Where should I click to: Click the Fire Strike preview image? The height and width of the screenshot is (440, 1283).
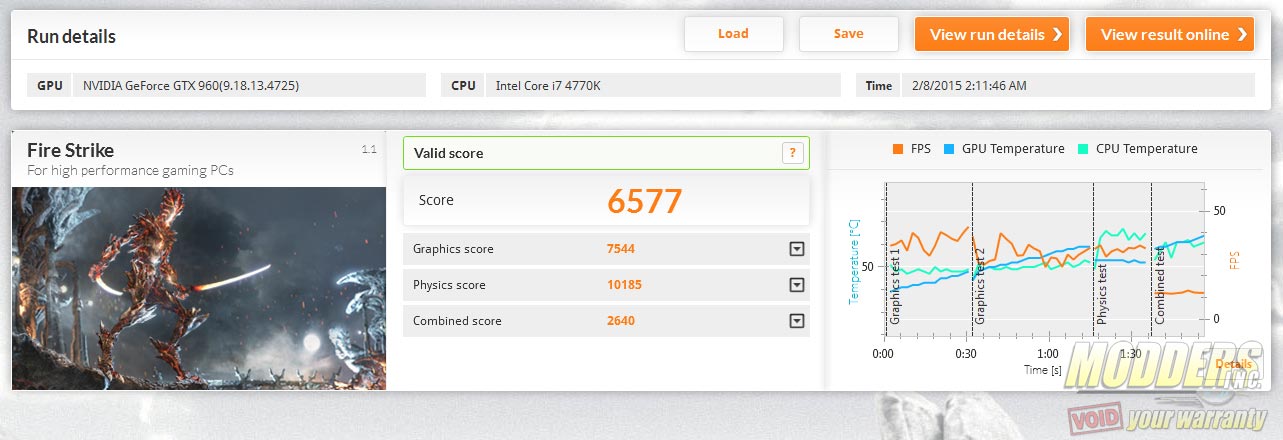[x=199, y=287]
